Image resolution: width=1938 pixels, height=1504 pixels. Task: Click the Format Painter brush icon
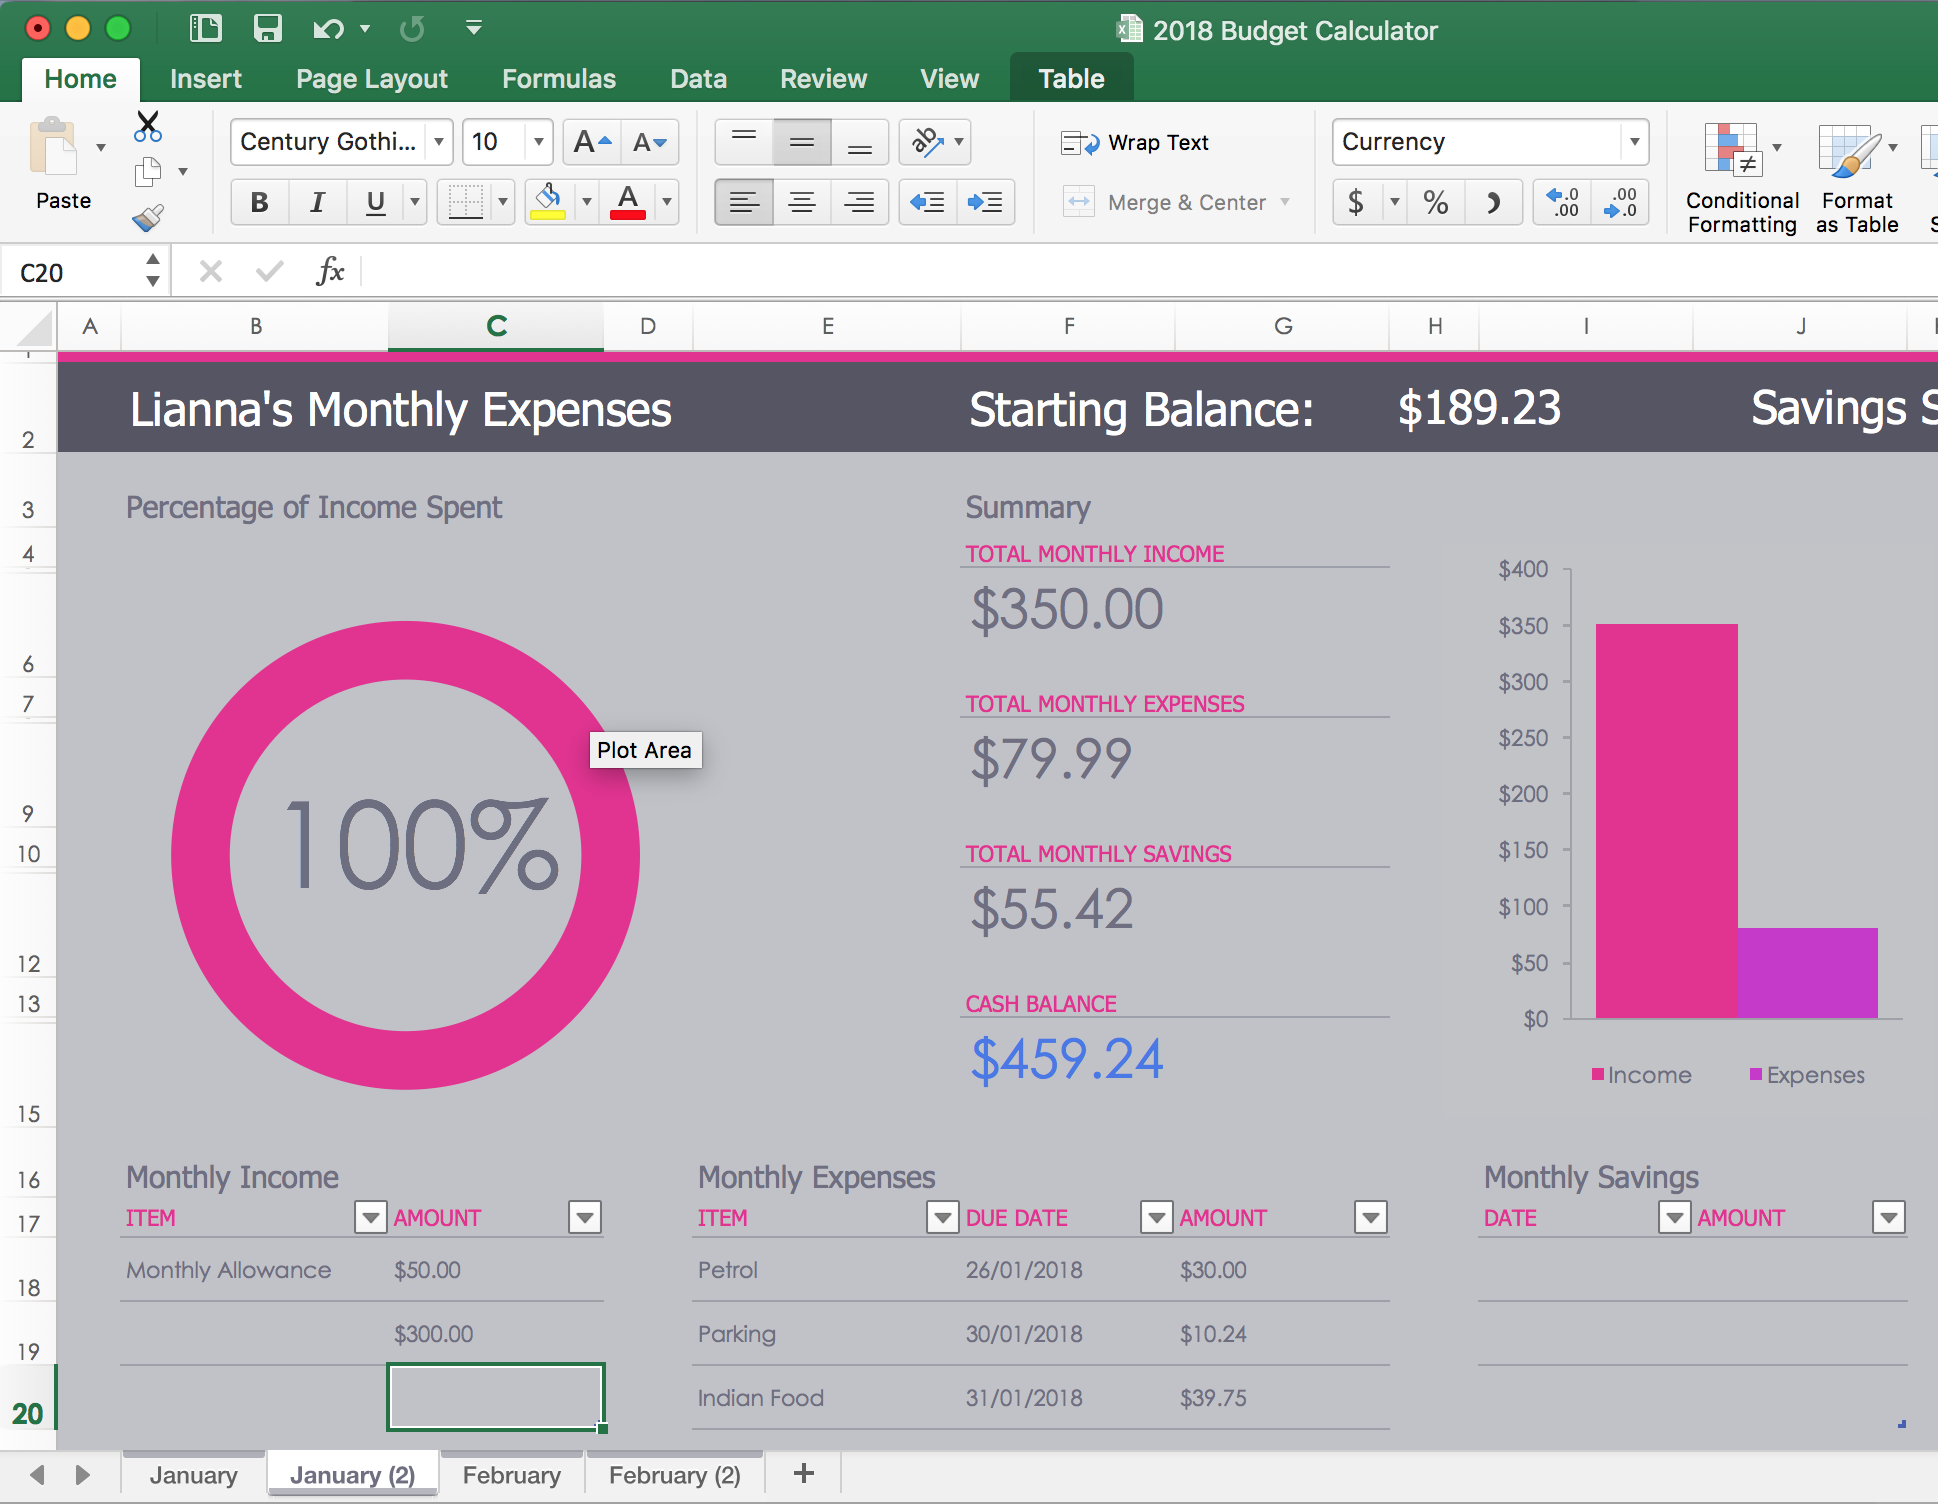tap(148, 218)
